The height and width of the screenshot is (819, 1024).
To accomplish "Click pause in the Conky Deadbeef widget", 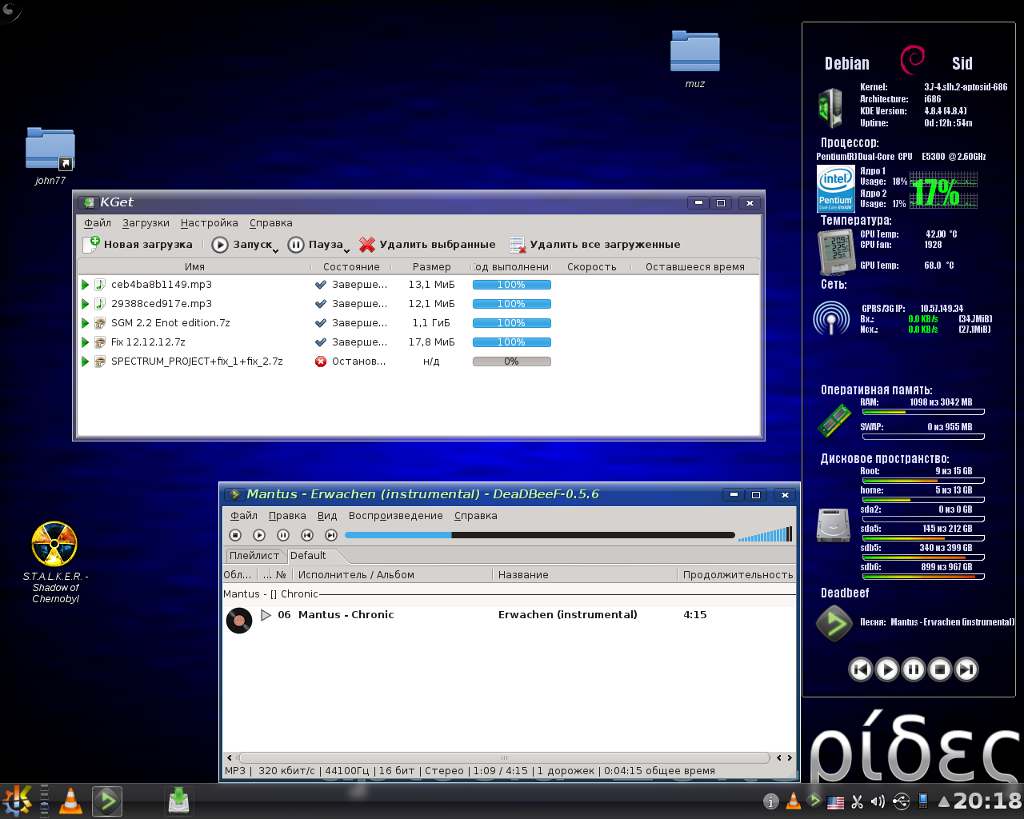I will click(x=914, y=669).
